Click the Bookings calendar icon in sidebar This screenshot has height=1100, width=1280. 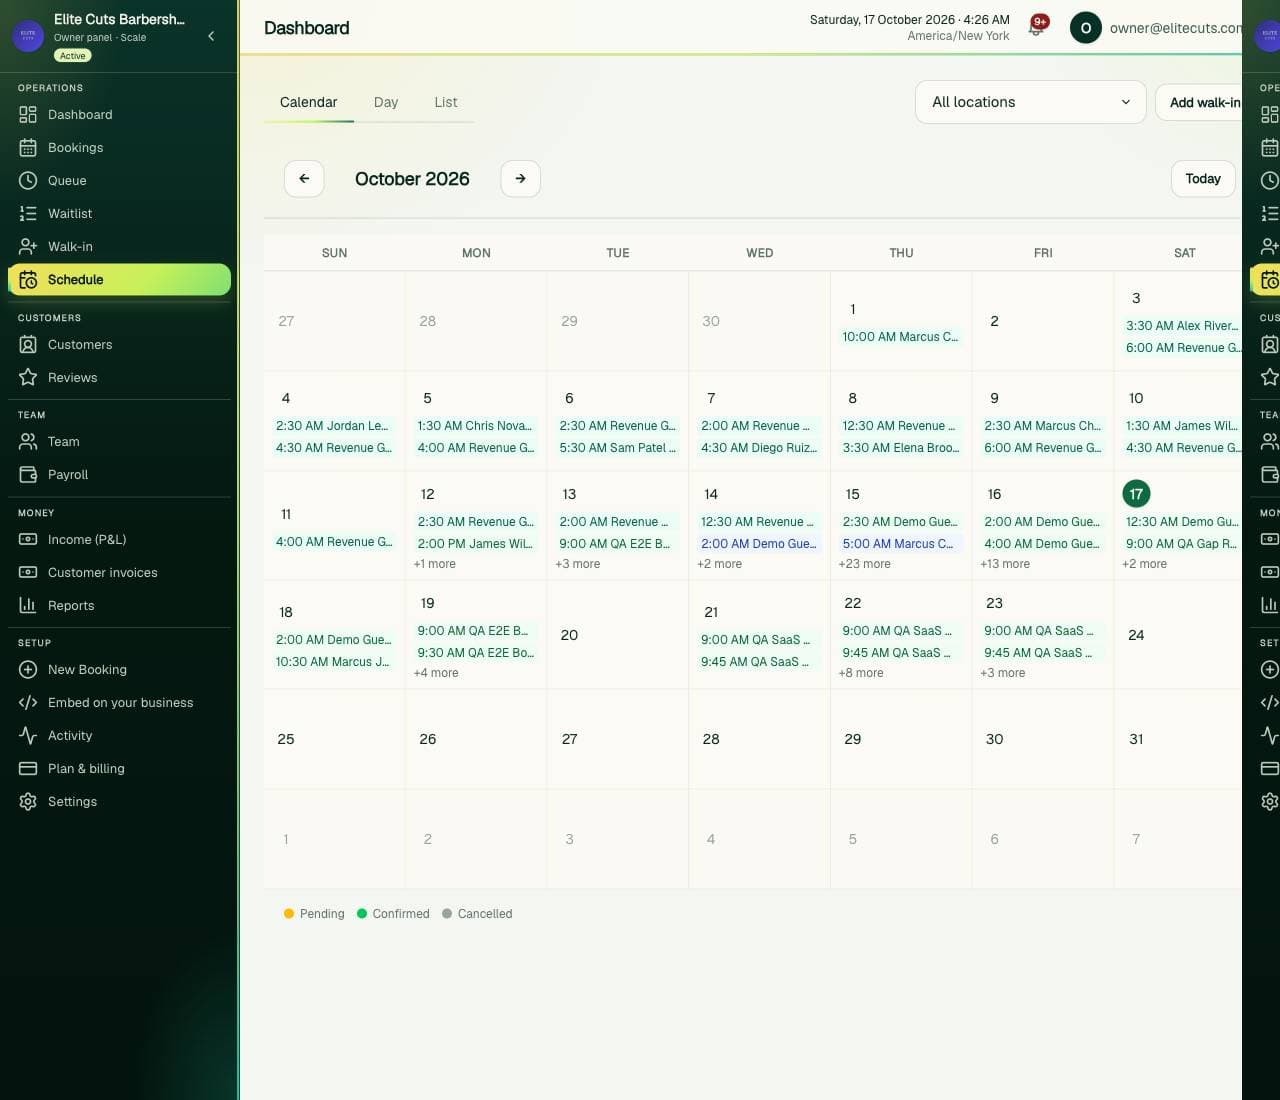click(x=28, y=148)
